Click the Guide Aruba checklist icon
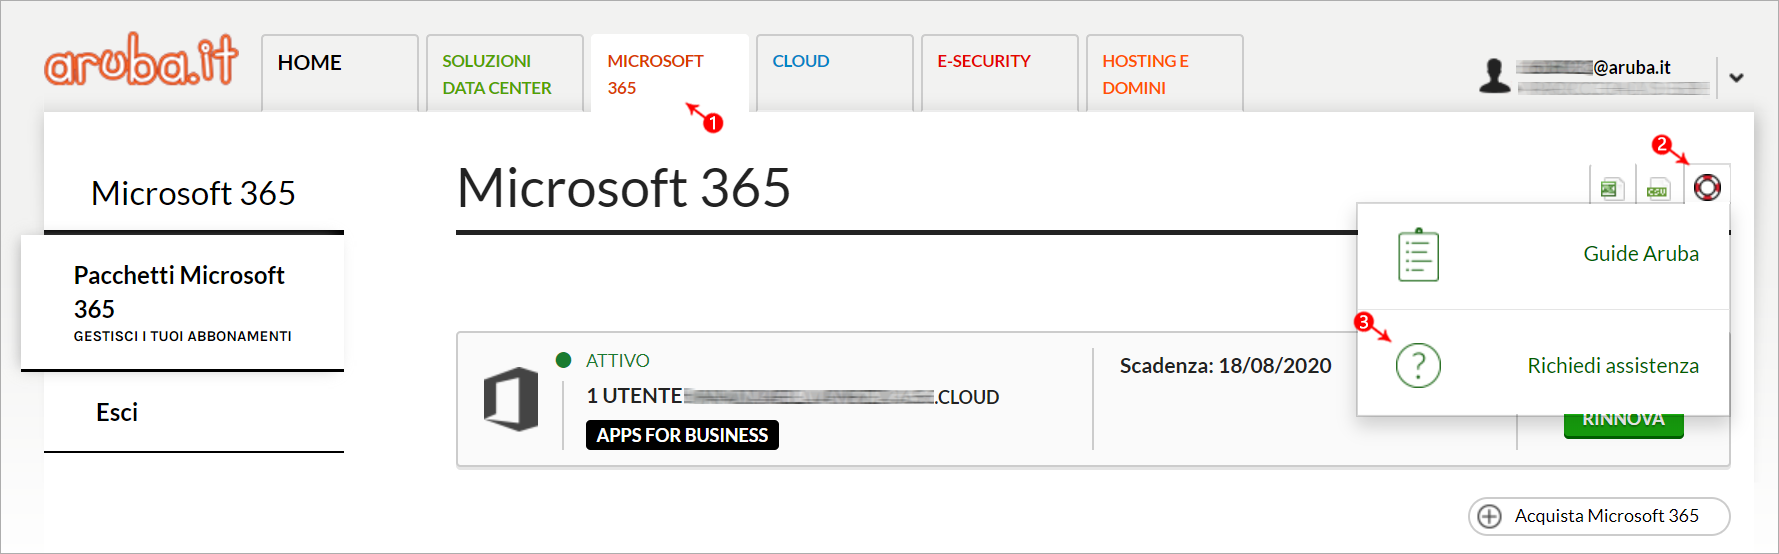 point(1418,255)
